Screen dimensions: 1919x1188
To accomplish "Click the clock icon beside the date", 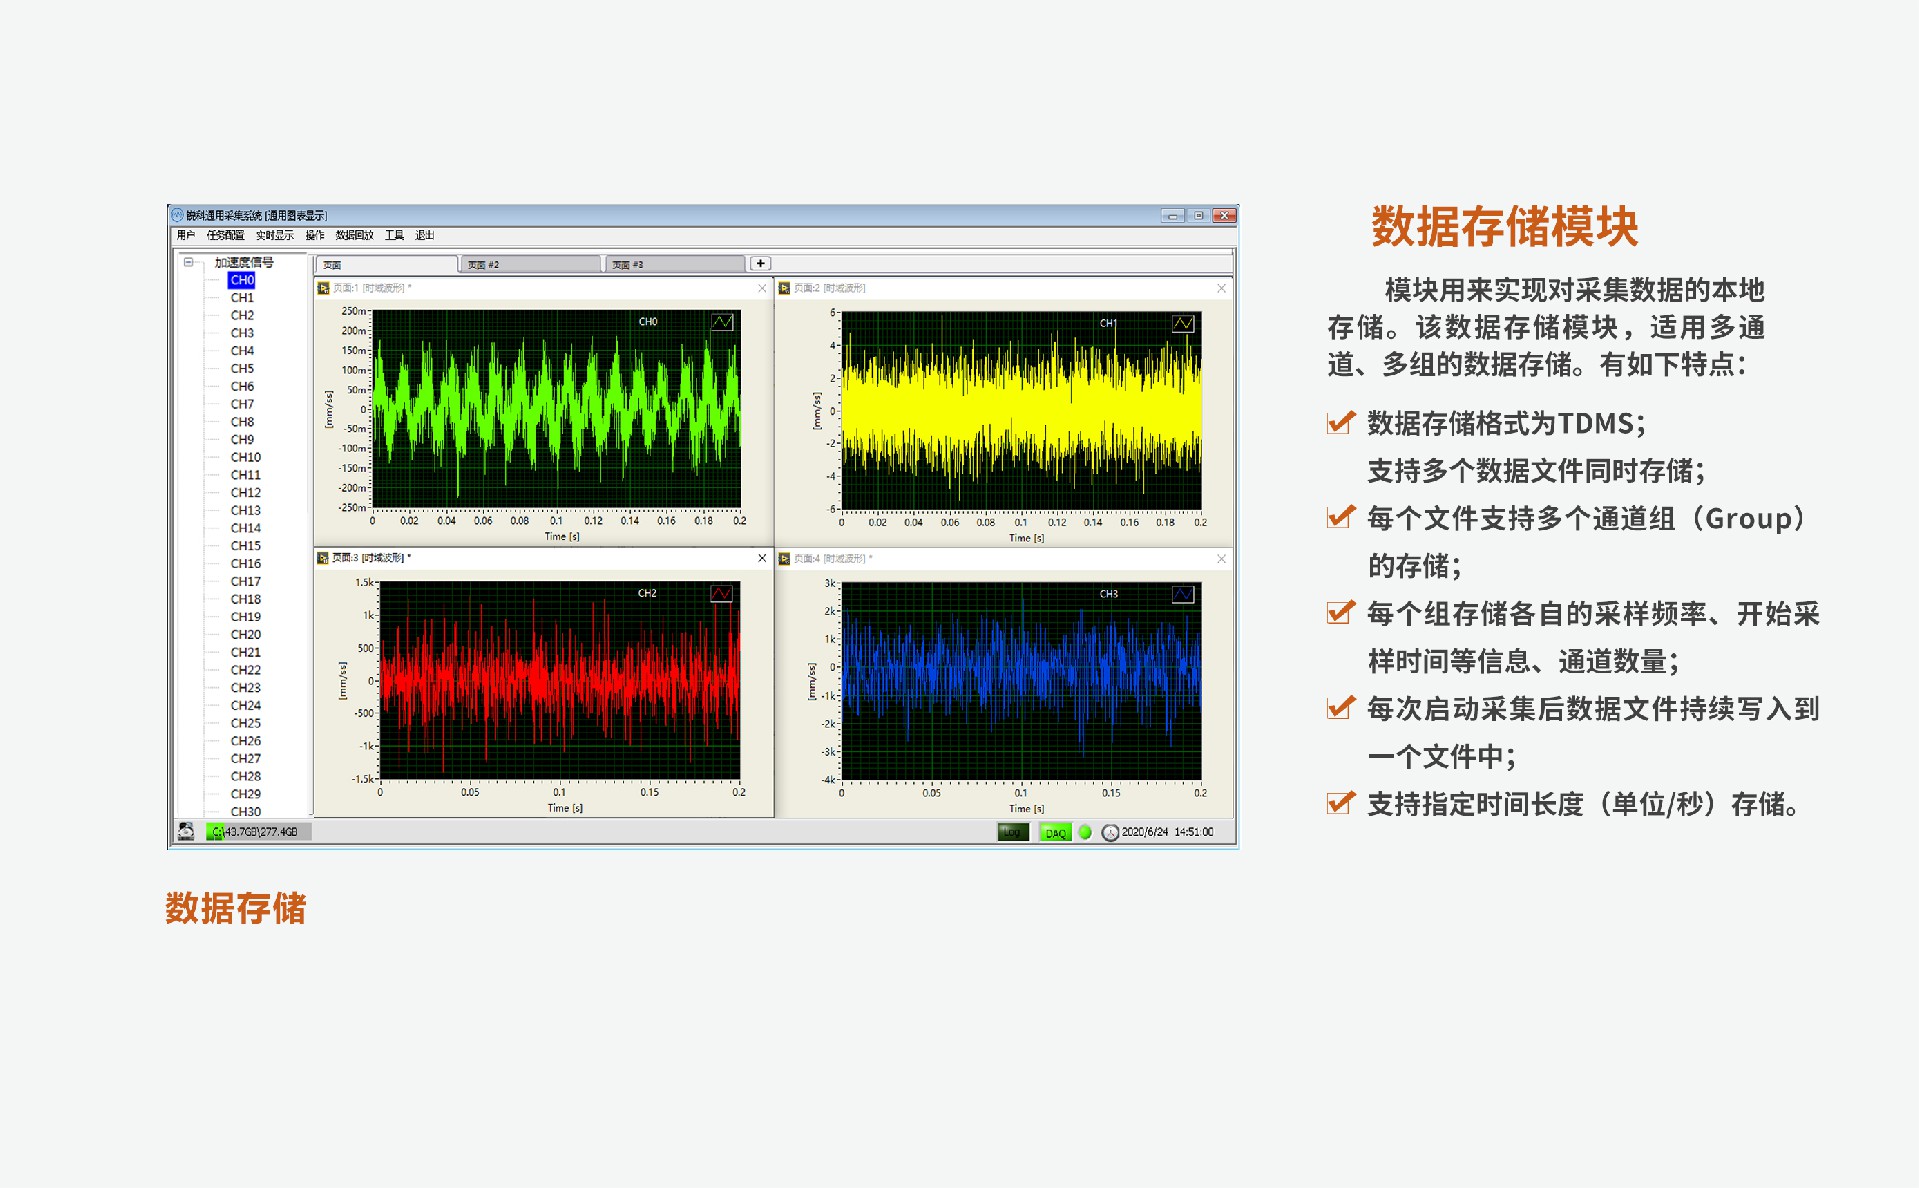I will click(1109, 832).
